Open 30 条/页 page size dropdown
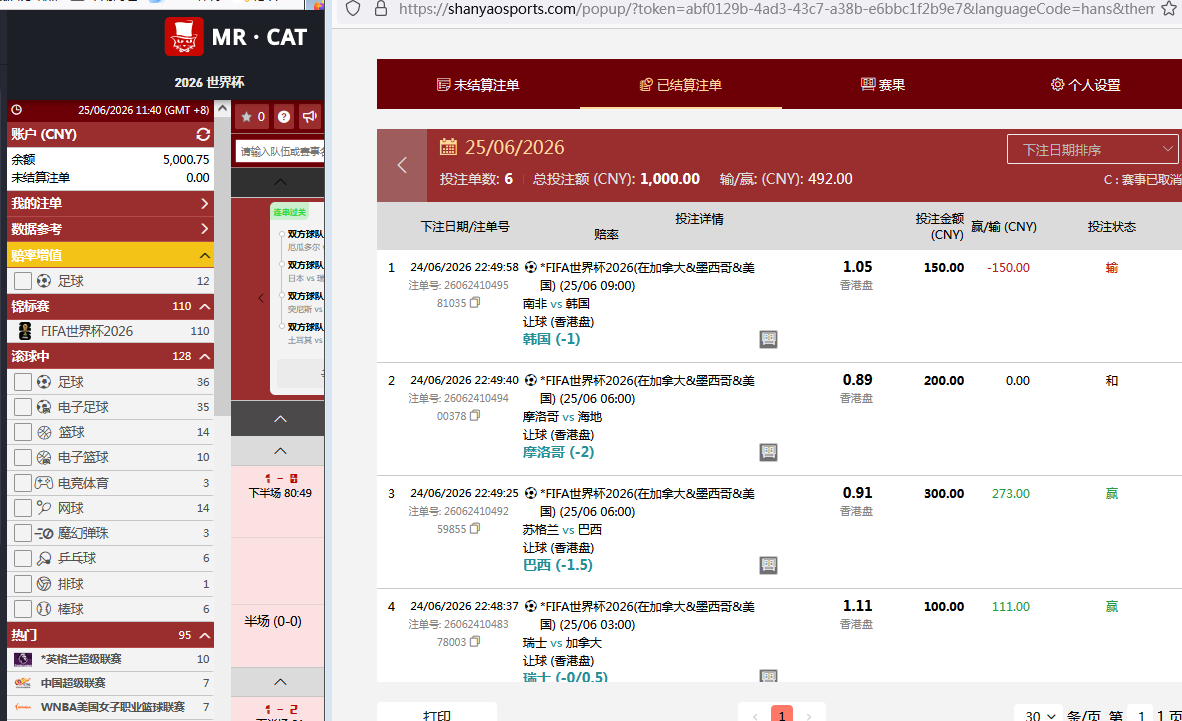Image resolution: width=1182 pixels, height=721 pixels. [x=1038, y=715]
